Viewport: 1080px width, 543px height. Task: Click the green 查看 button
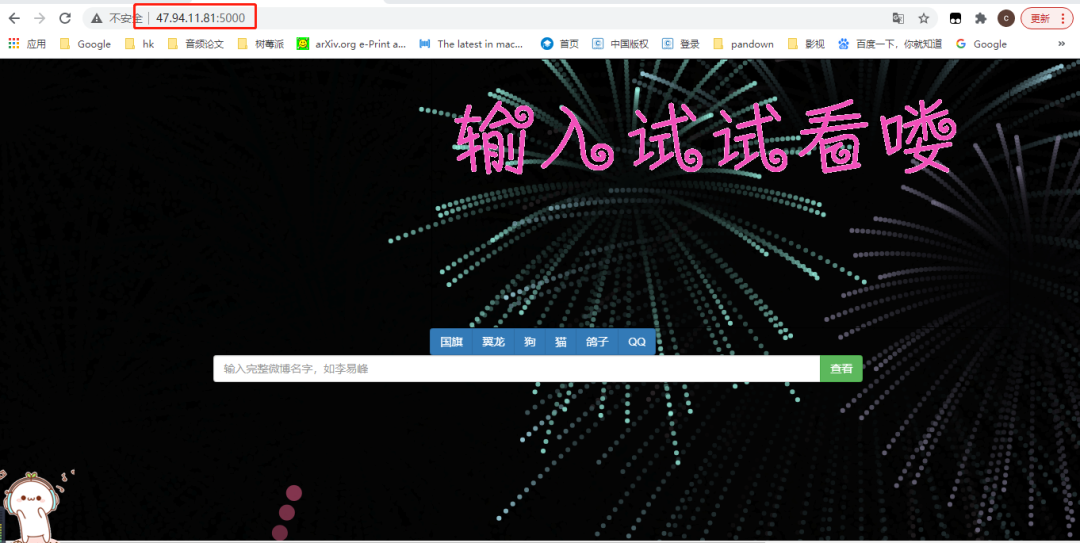(x=841, y=369)
